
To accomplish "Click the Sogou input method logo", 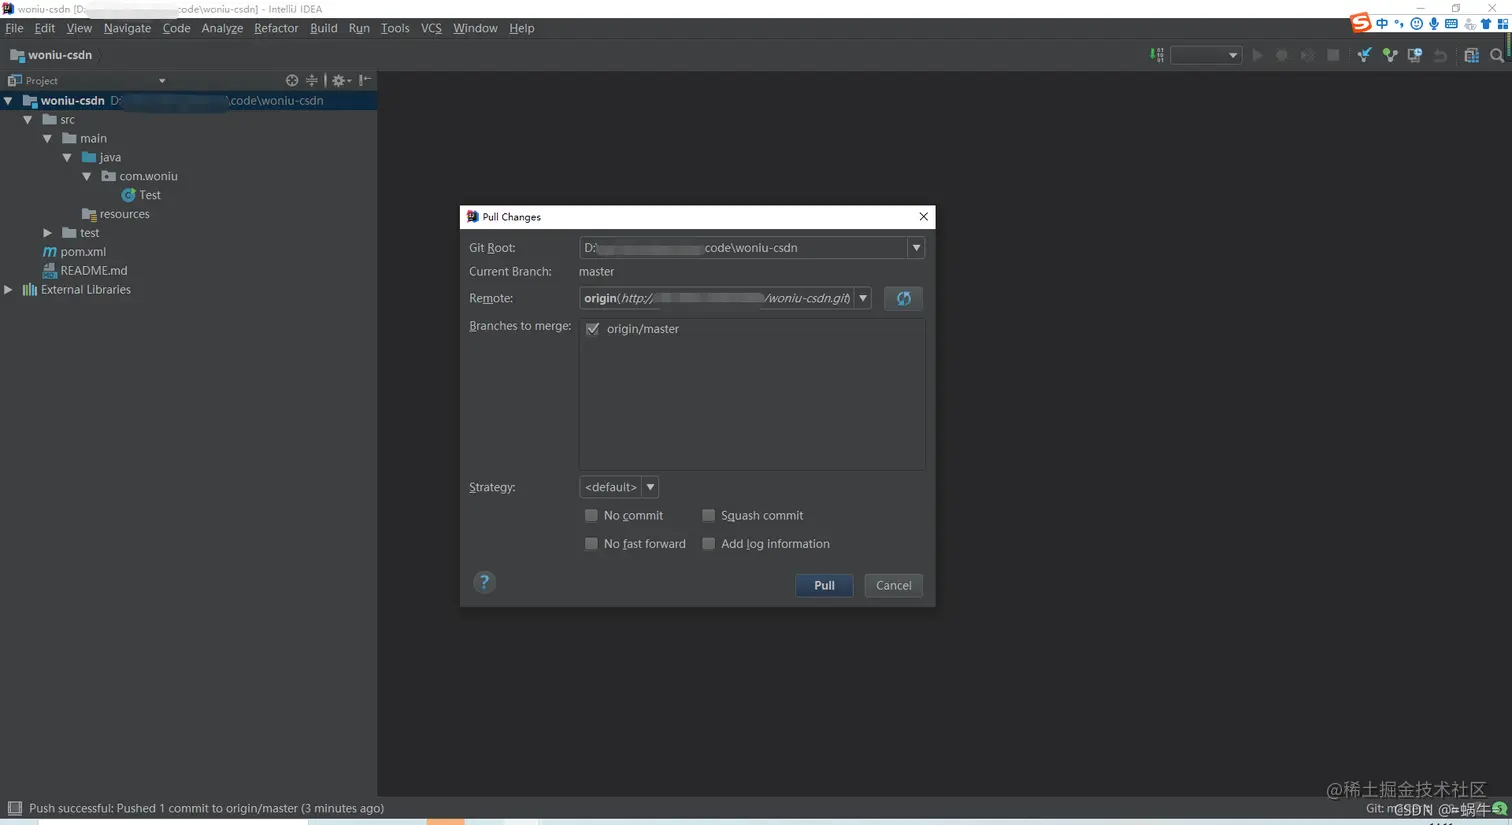I will 1360,23.
